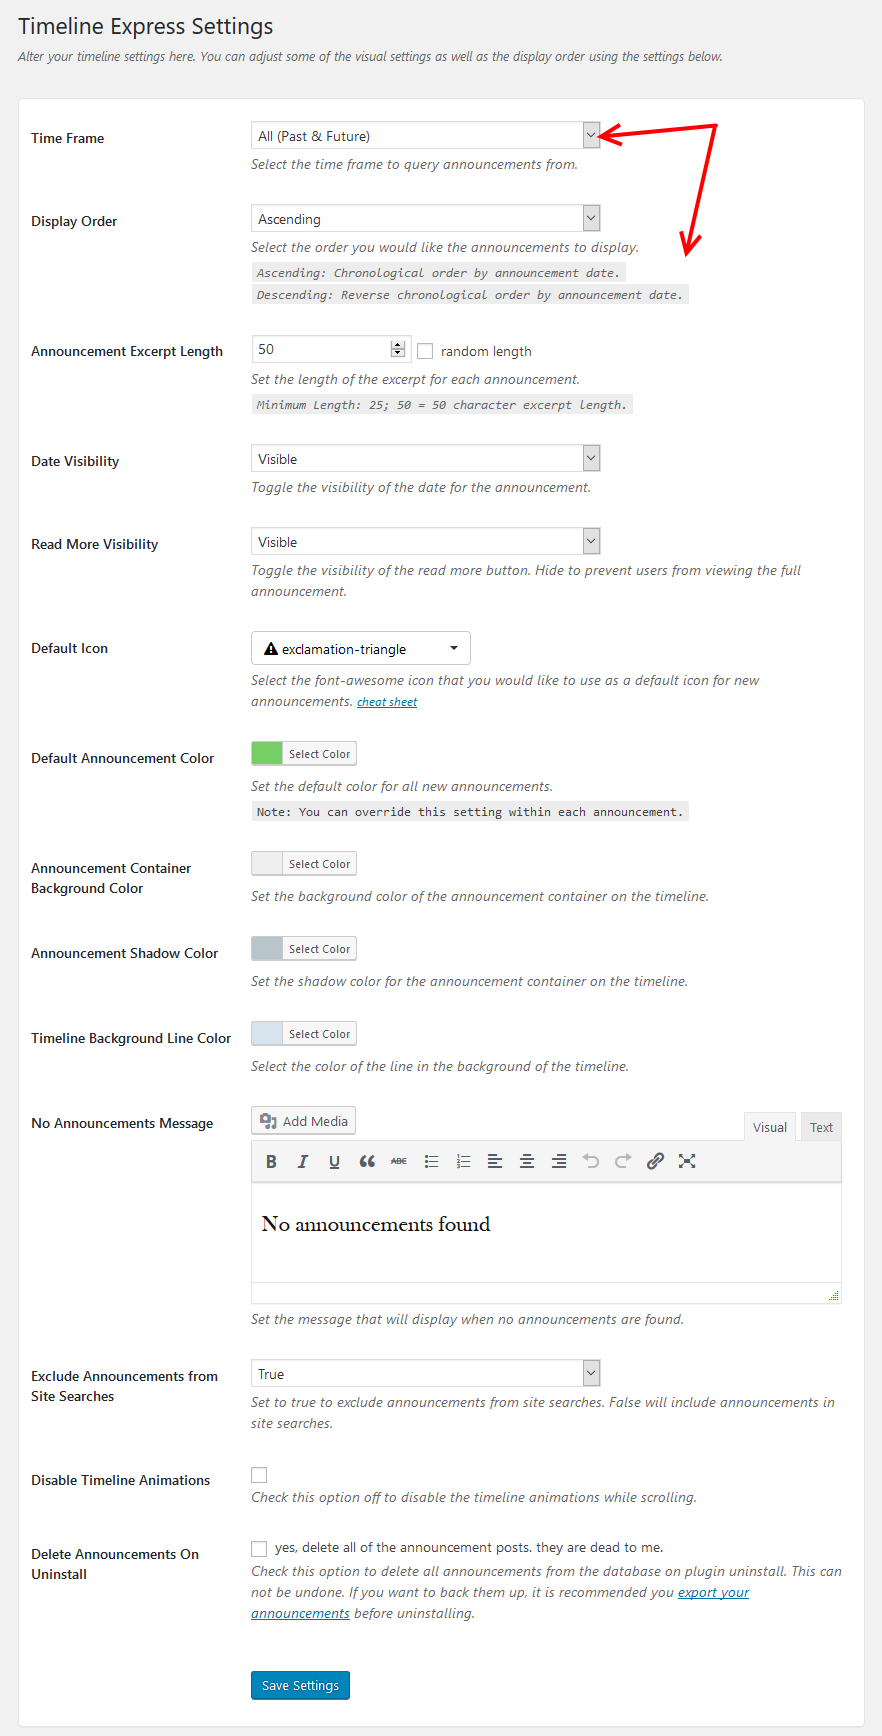Open the Time Frame dropdown
882x1736 pixels.
(x=426, y=136)
